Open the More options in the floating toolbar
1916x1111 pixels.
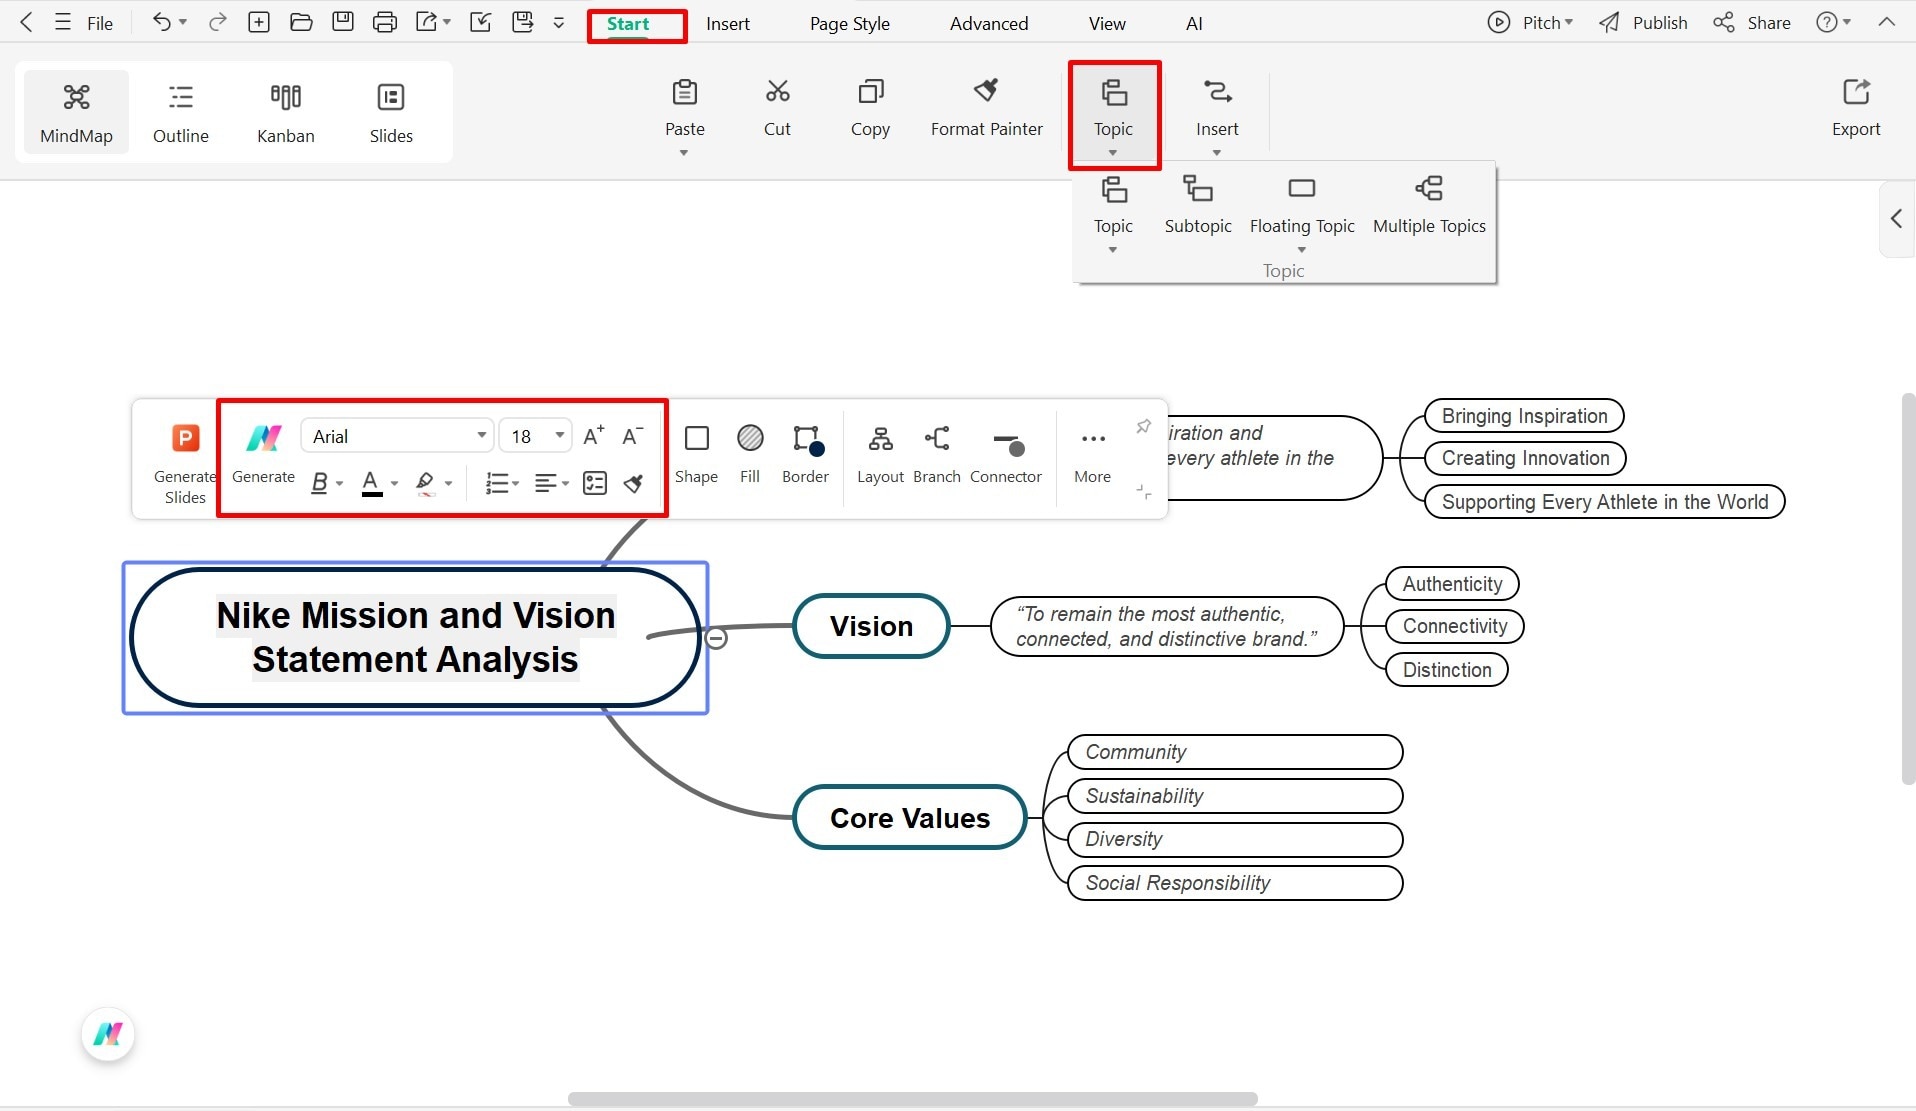pos(1092,454)
